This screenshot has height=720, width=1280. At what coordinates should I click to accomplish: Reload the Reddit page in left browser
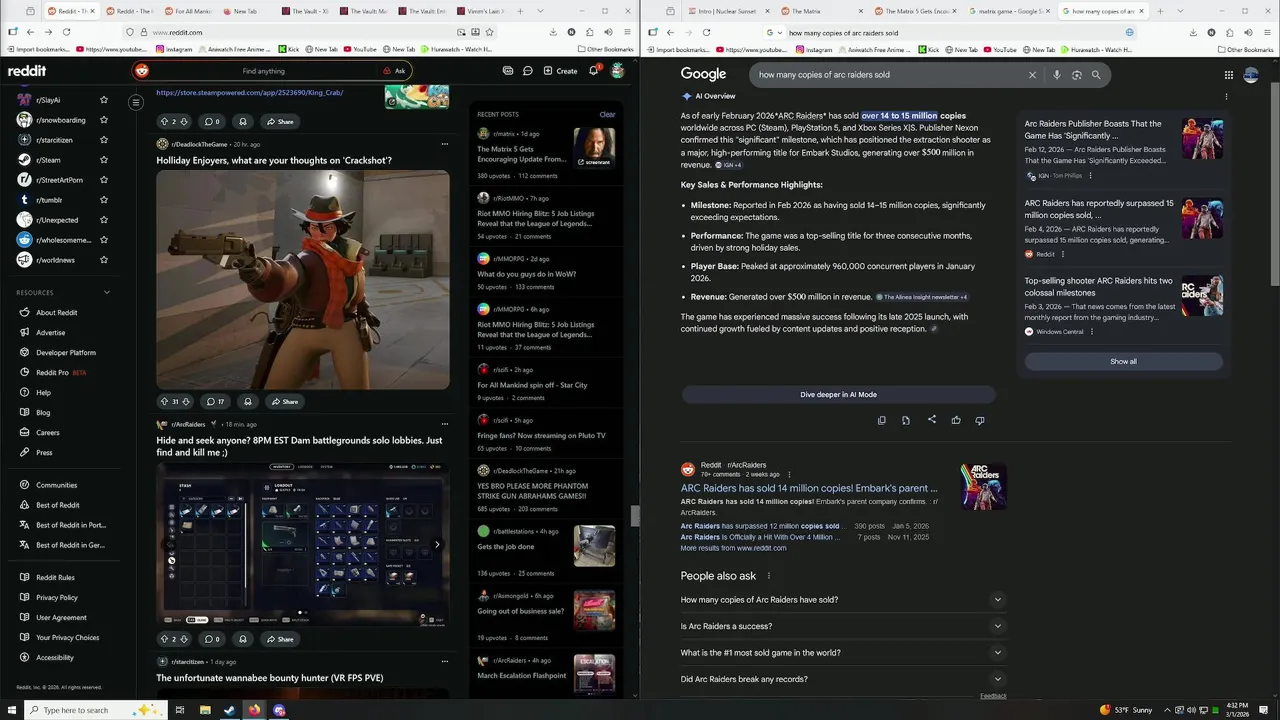[x=66, y=32]
